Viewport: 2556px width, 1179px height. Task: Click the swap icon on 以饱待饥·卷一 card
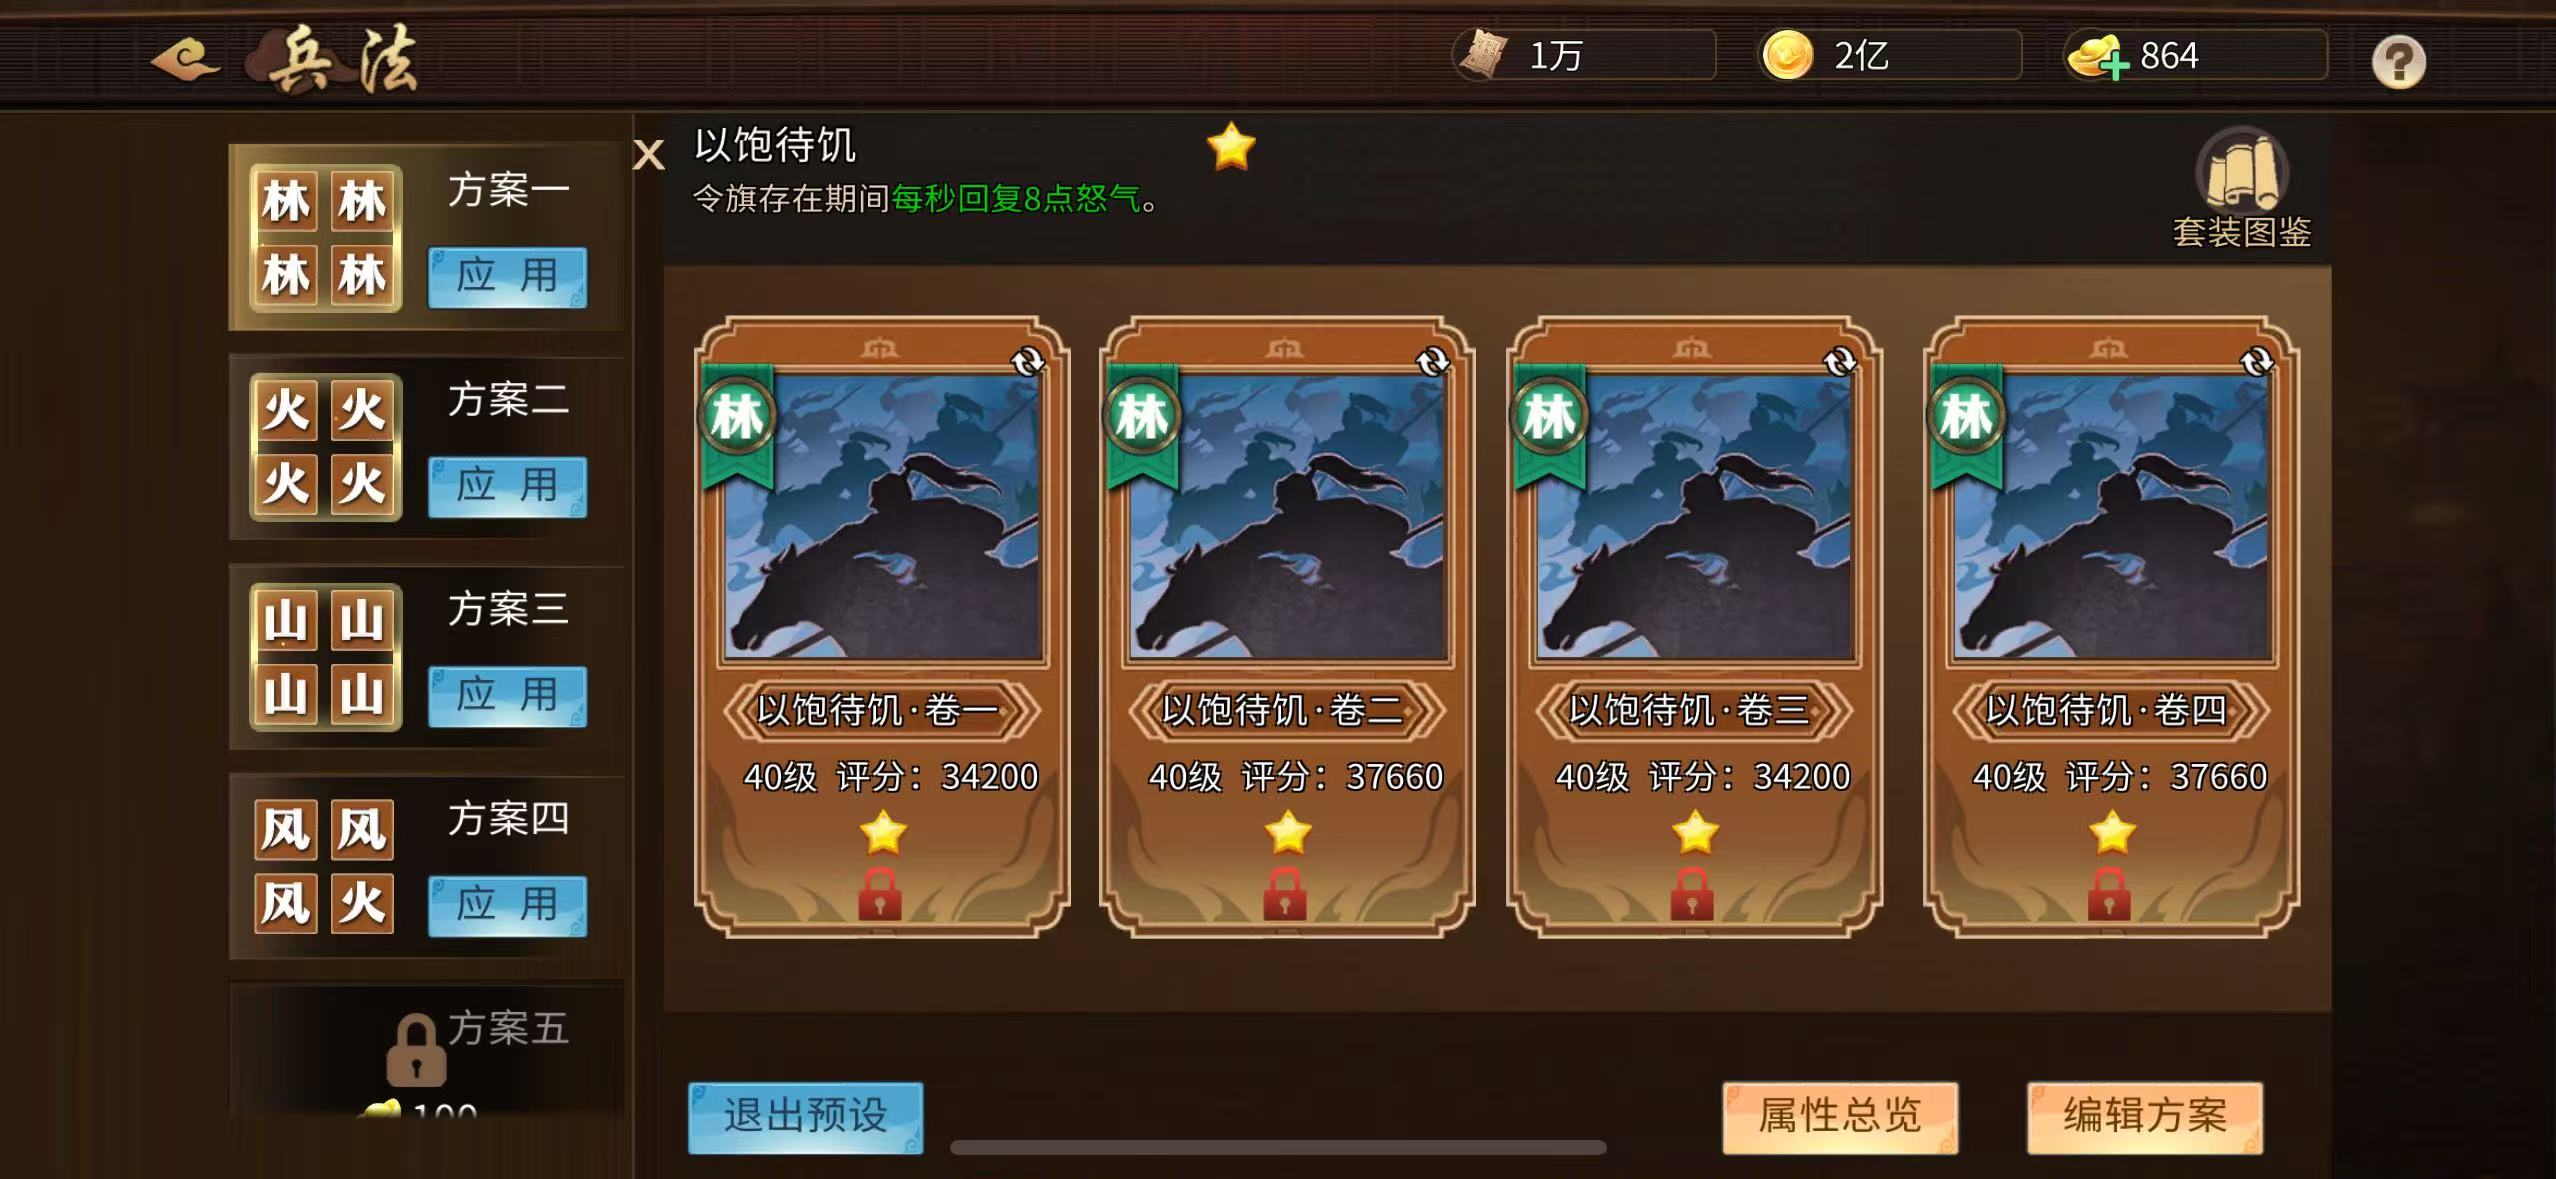[1027, 361]
